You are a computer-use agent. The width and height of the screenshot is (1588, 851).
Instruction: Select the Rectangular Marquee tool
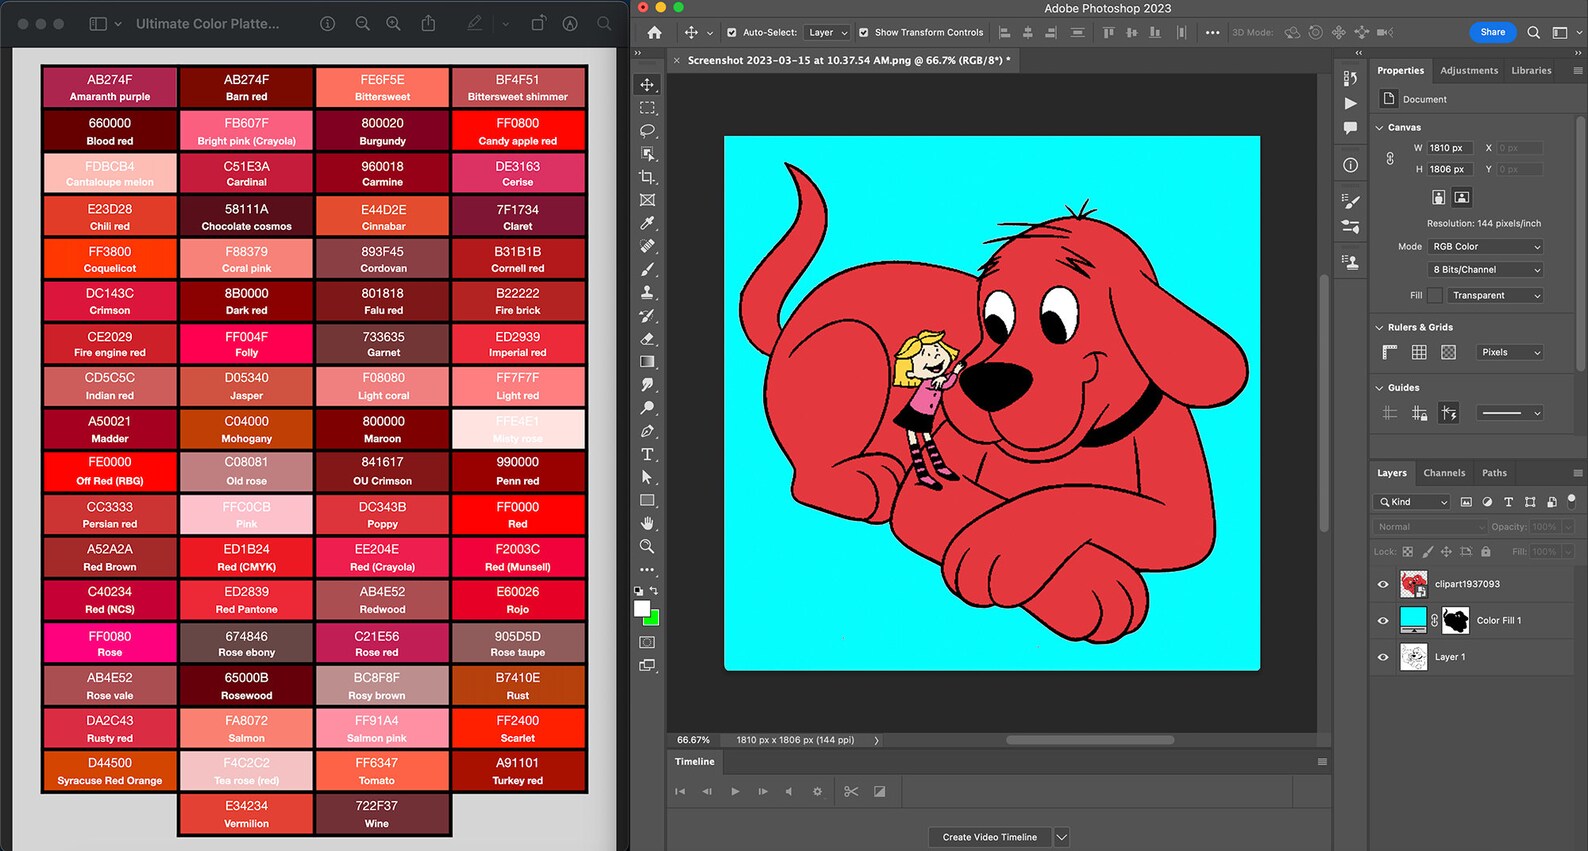[x=647, y=108]
